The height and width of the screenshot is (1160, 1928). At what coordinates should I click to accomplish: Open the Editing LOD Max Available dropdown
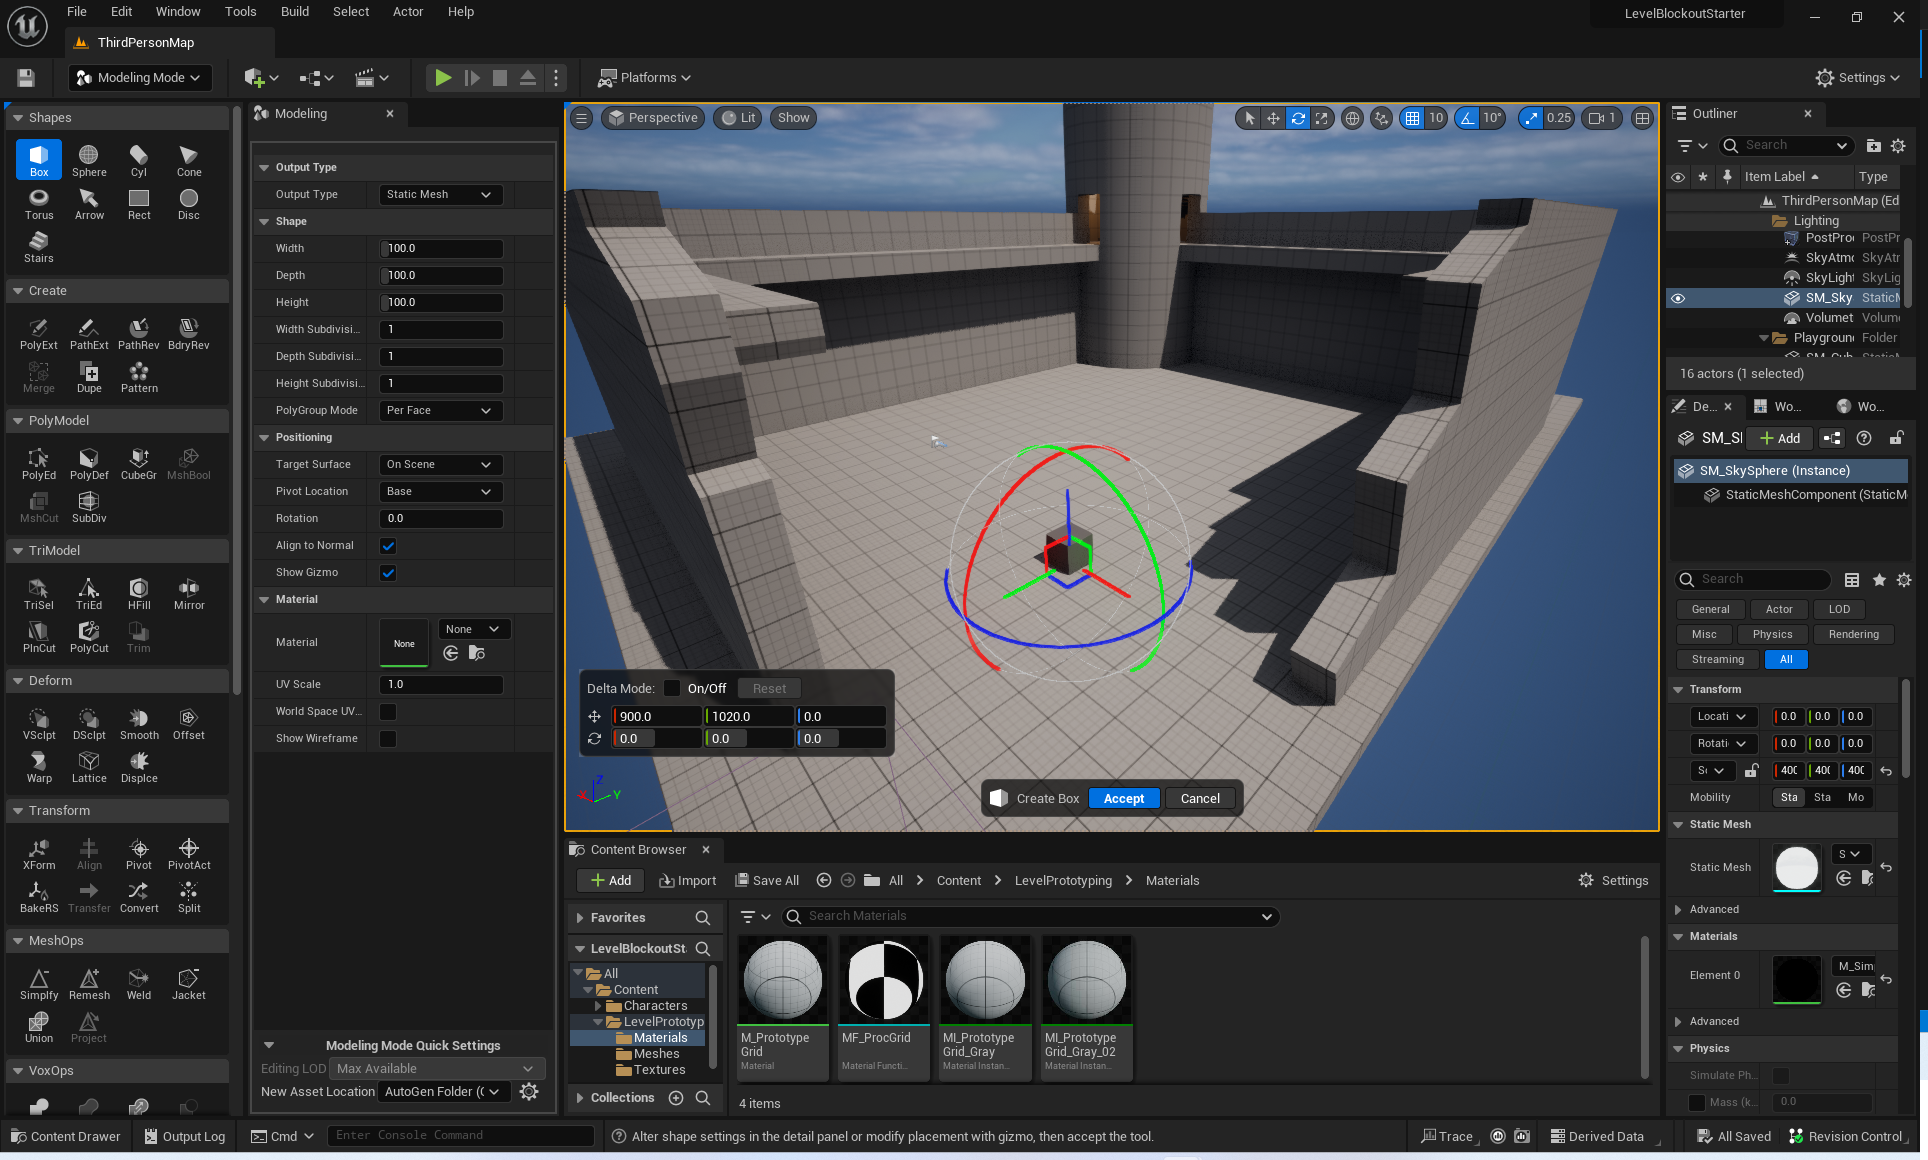[x=437, y=1069]
